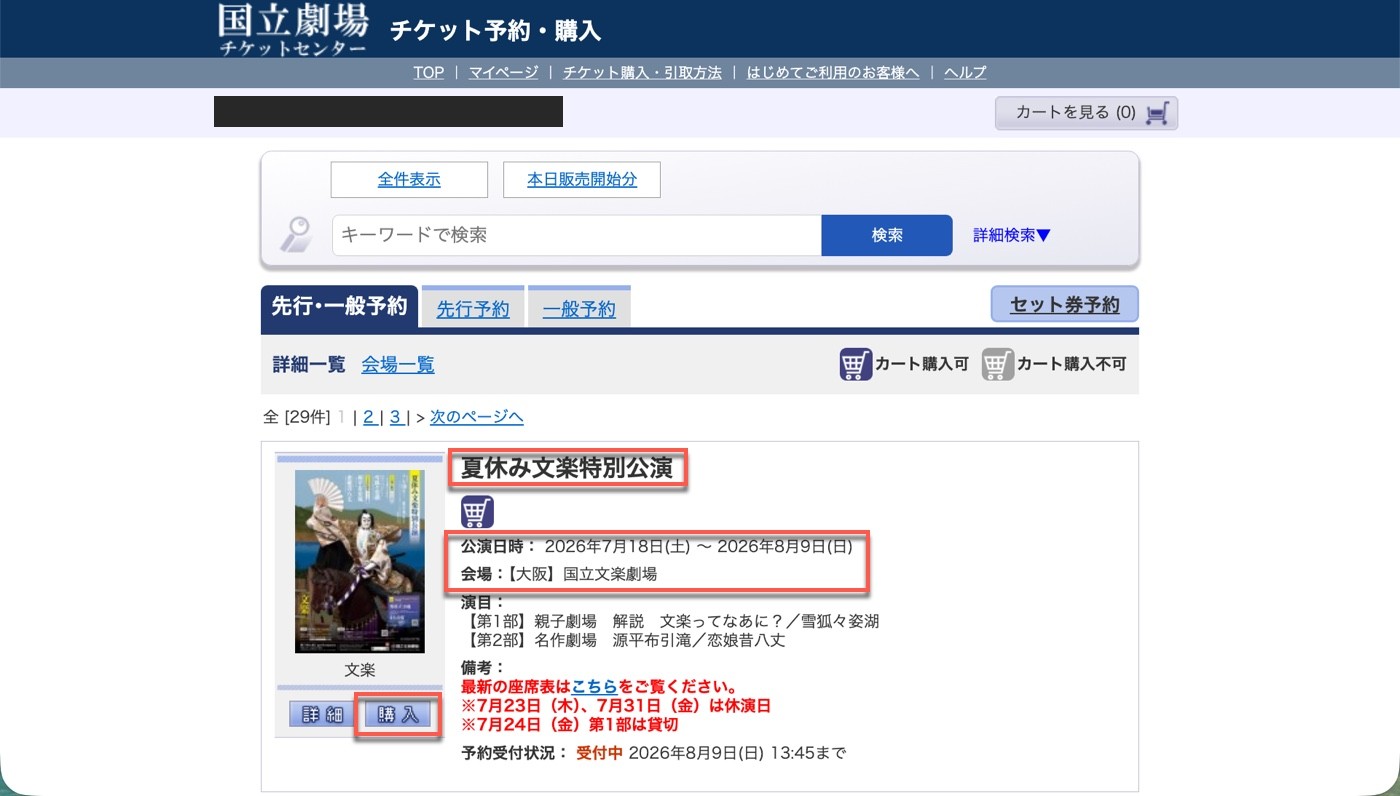Click the 全 [29件] result count text
The width and height of the screenshot is (1400, 796).
pyautogui.click(x=296, y=417)
